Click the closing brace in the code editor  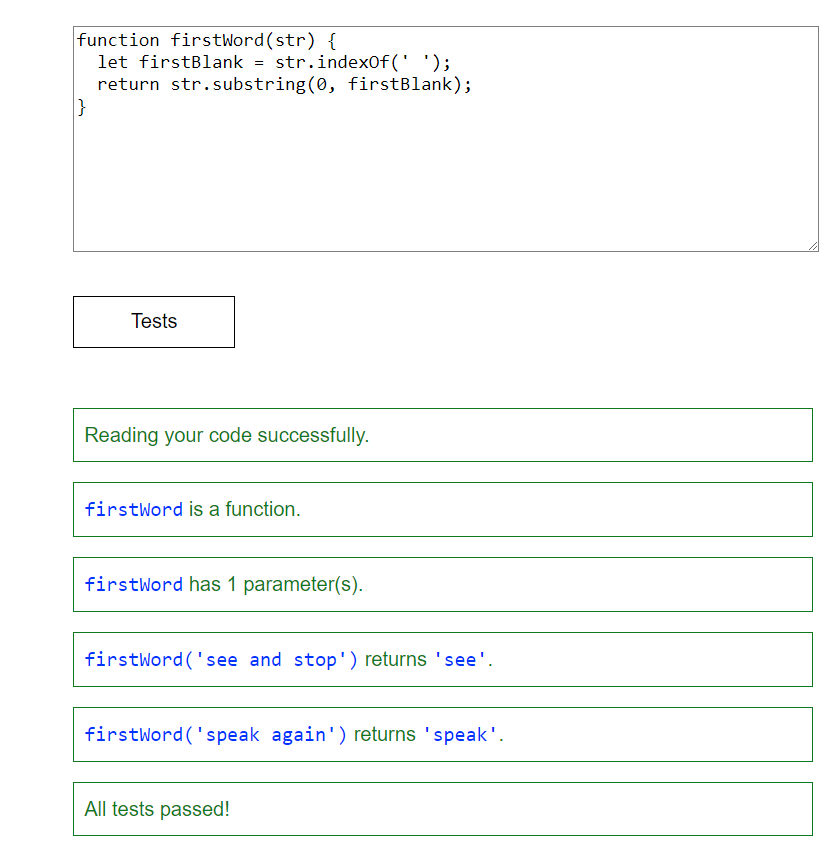(80, 106)
